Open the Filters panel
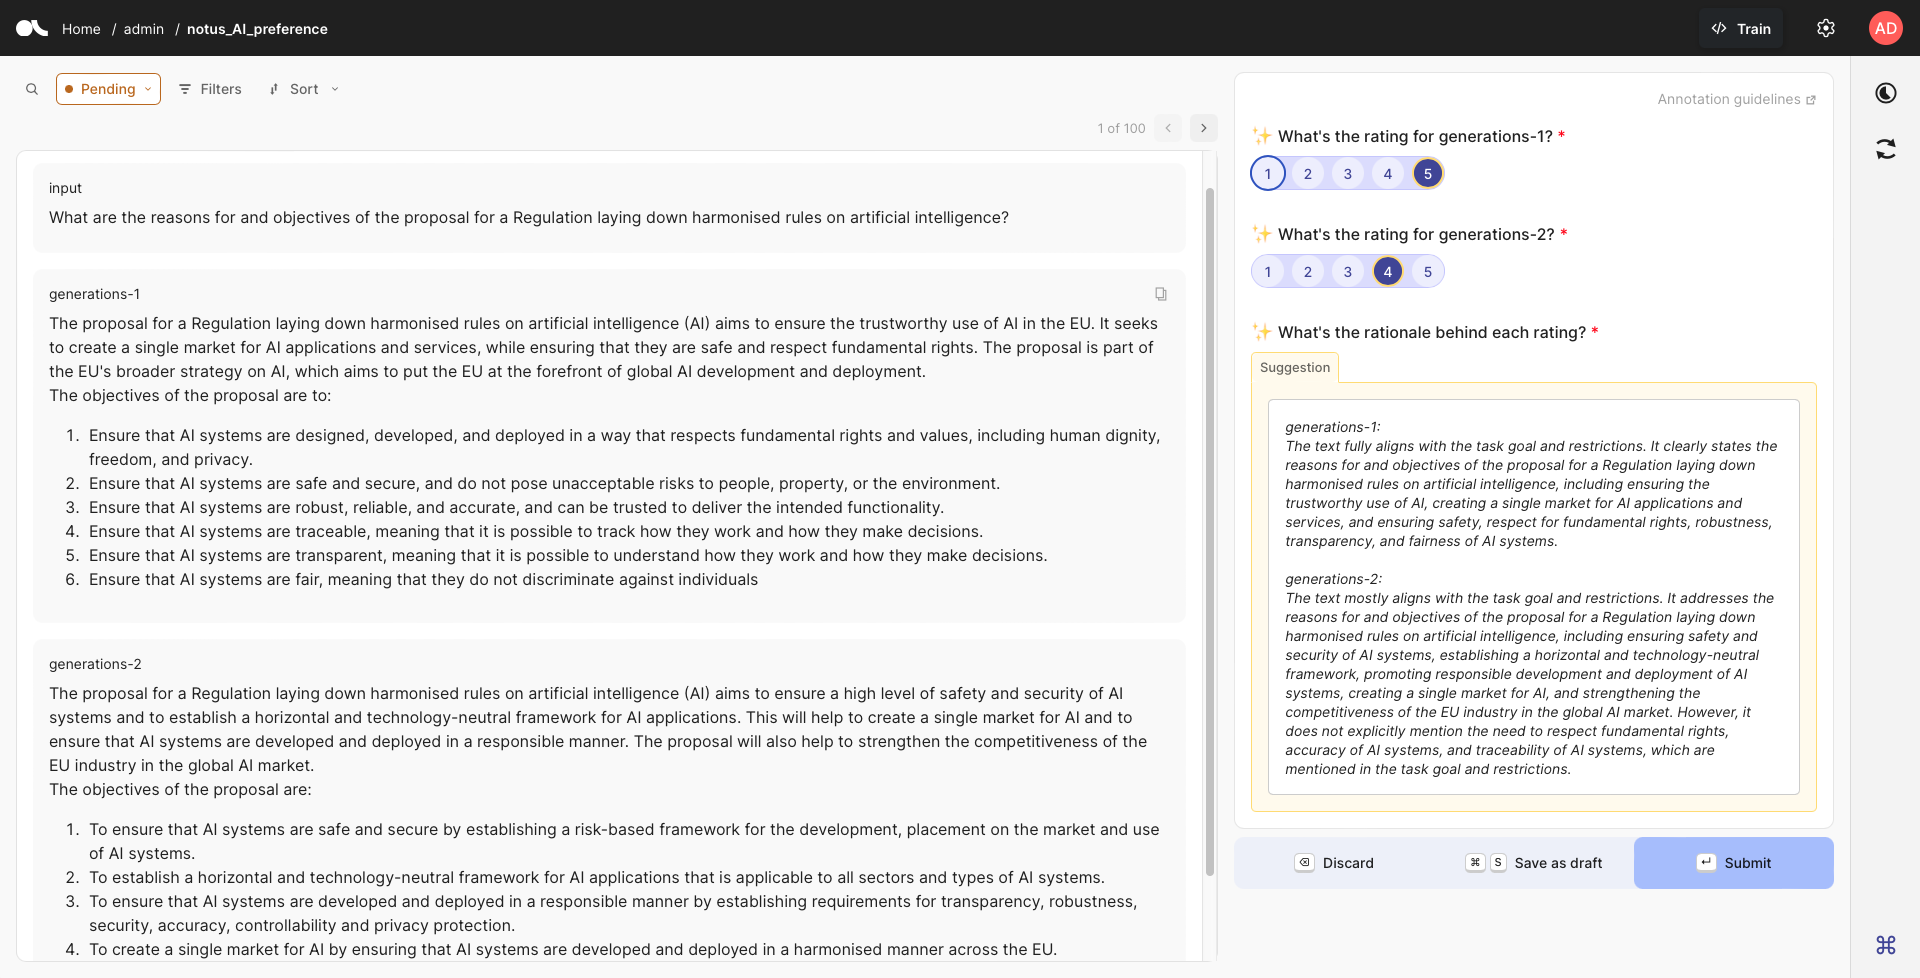Viewport: 1920px width, 978px height. [210, 89]
